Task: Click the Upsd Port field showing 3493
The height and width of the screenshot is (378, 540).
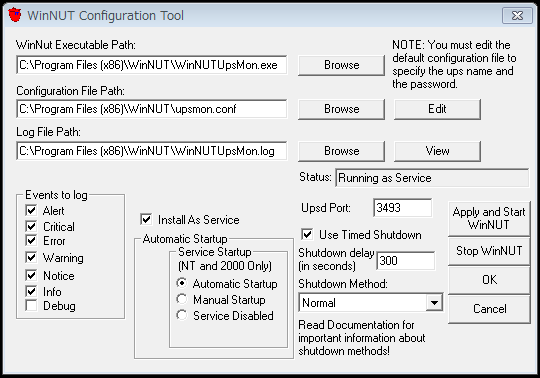Action: click(x=402, y=208)
